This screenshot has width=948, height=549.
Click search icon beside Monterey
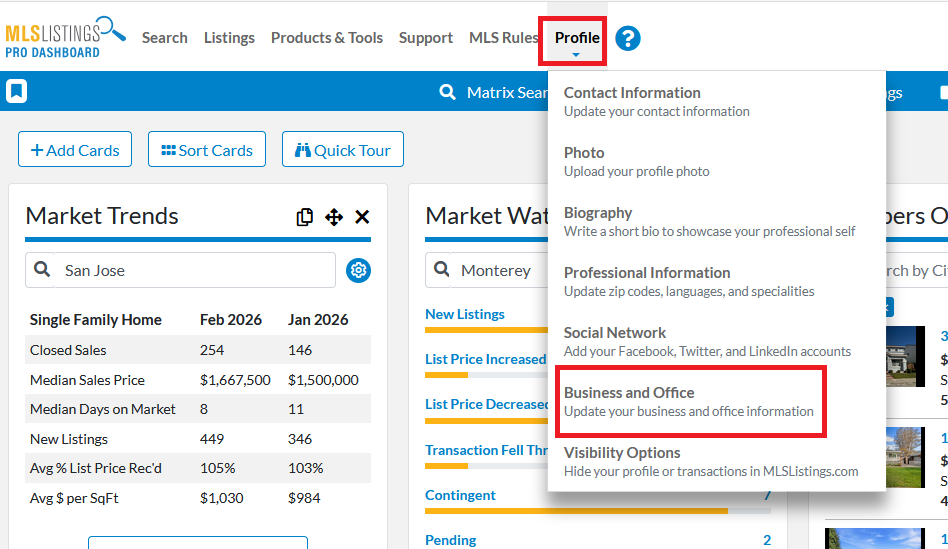[442, 270]
